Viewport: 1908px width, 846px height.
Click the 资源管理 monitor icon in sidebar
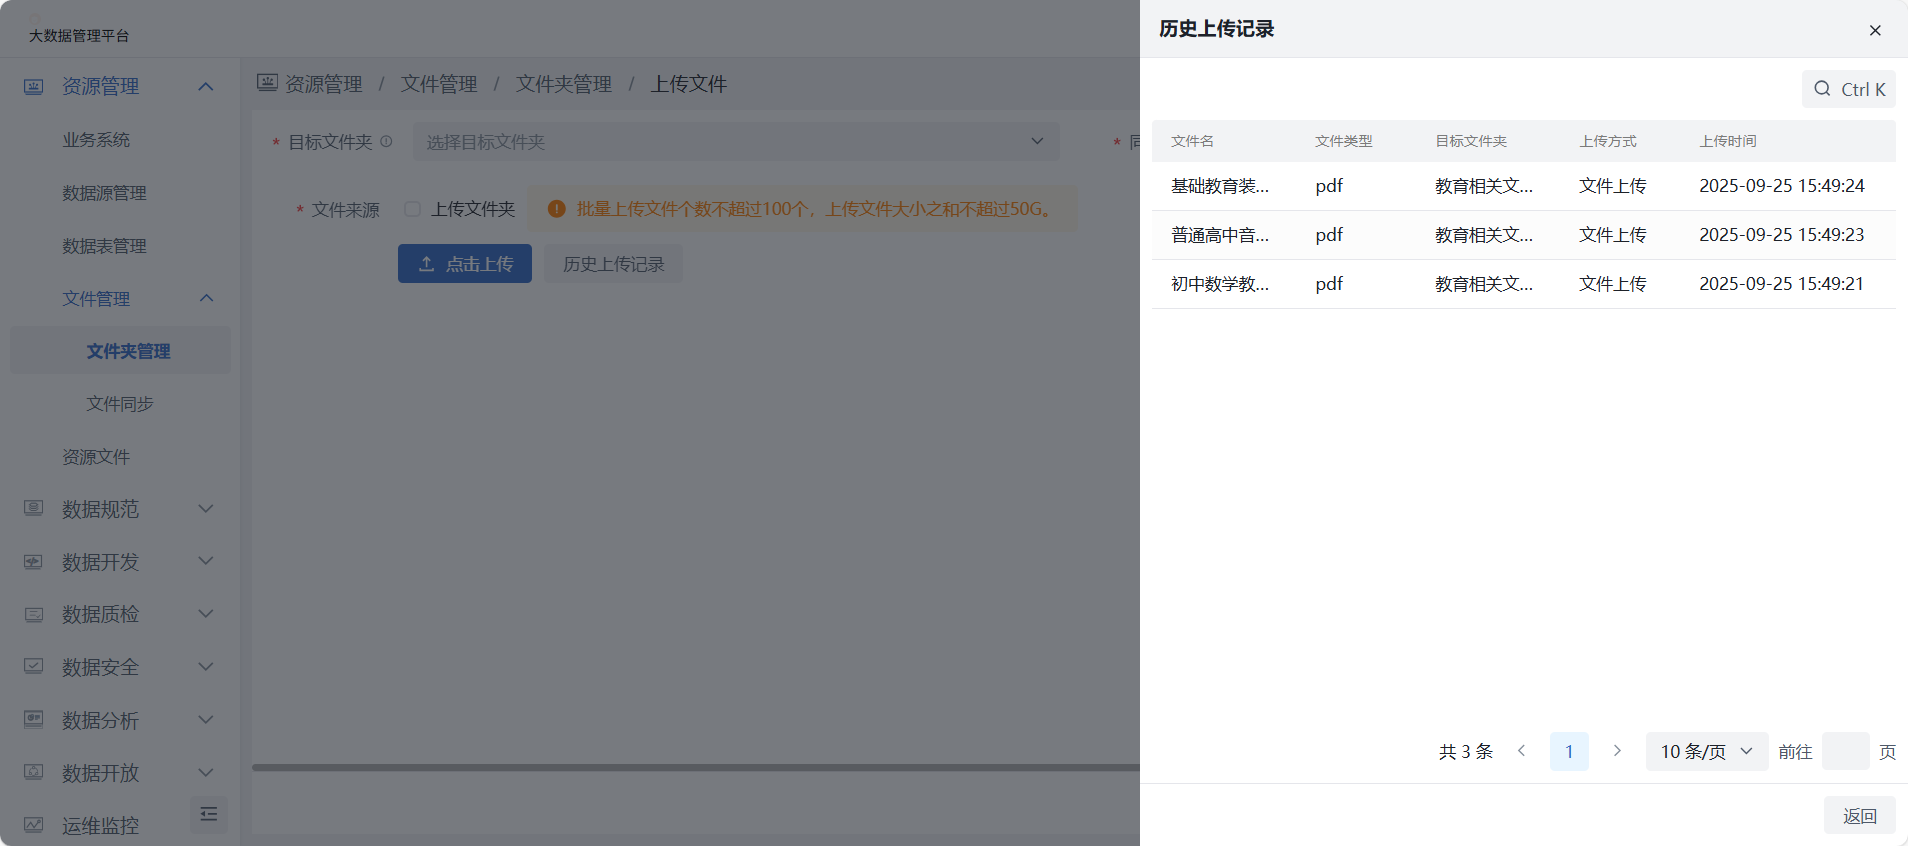(34, 87)
